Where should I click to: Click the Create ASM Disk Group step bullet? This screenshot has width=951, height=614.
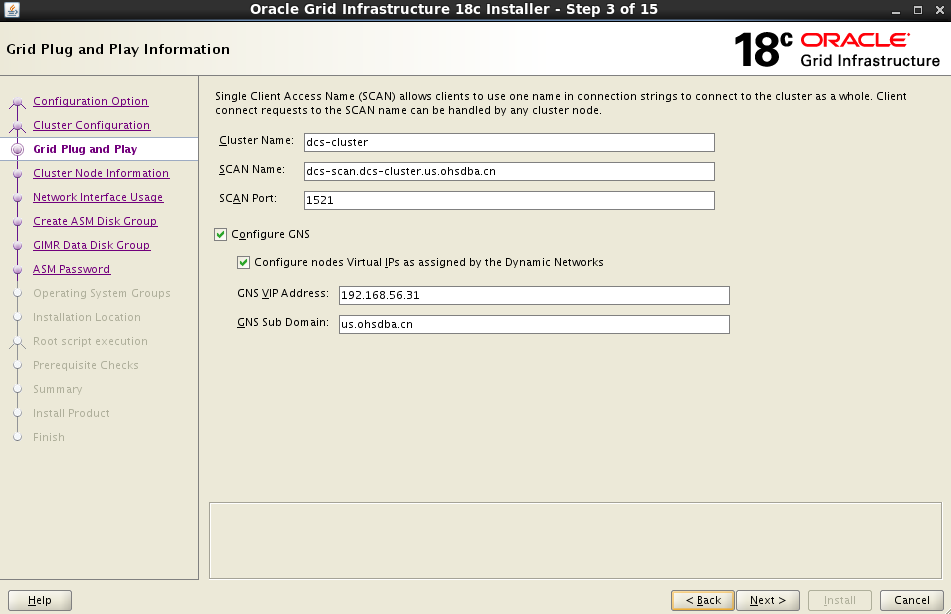pyautogui.click(x=18, y=221)
